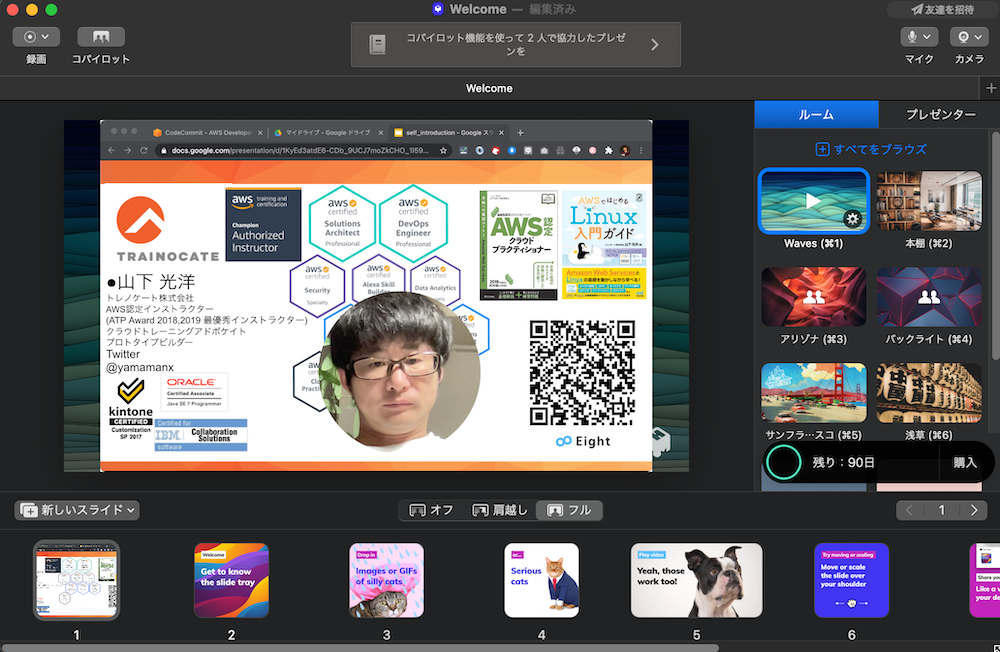Click the 購入 purchase button
1000x652 pixels.
point(965,463)
